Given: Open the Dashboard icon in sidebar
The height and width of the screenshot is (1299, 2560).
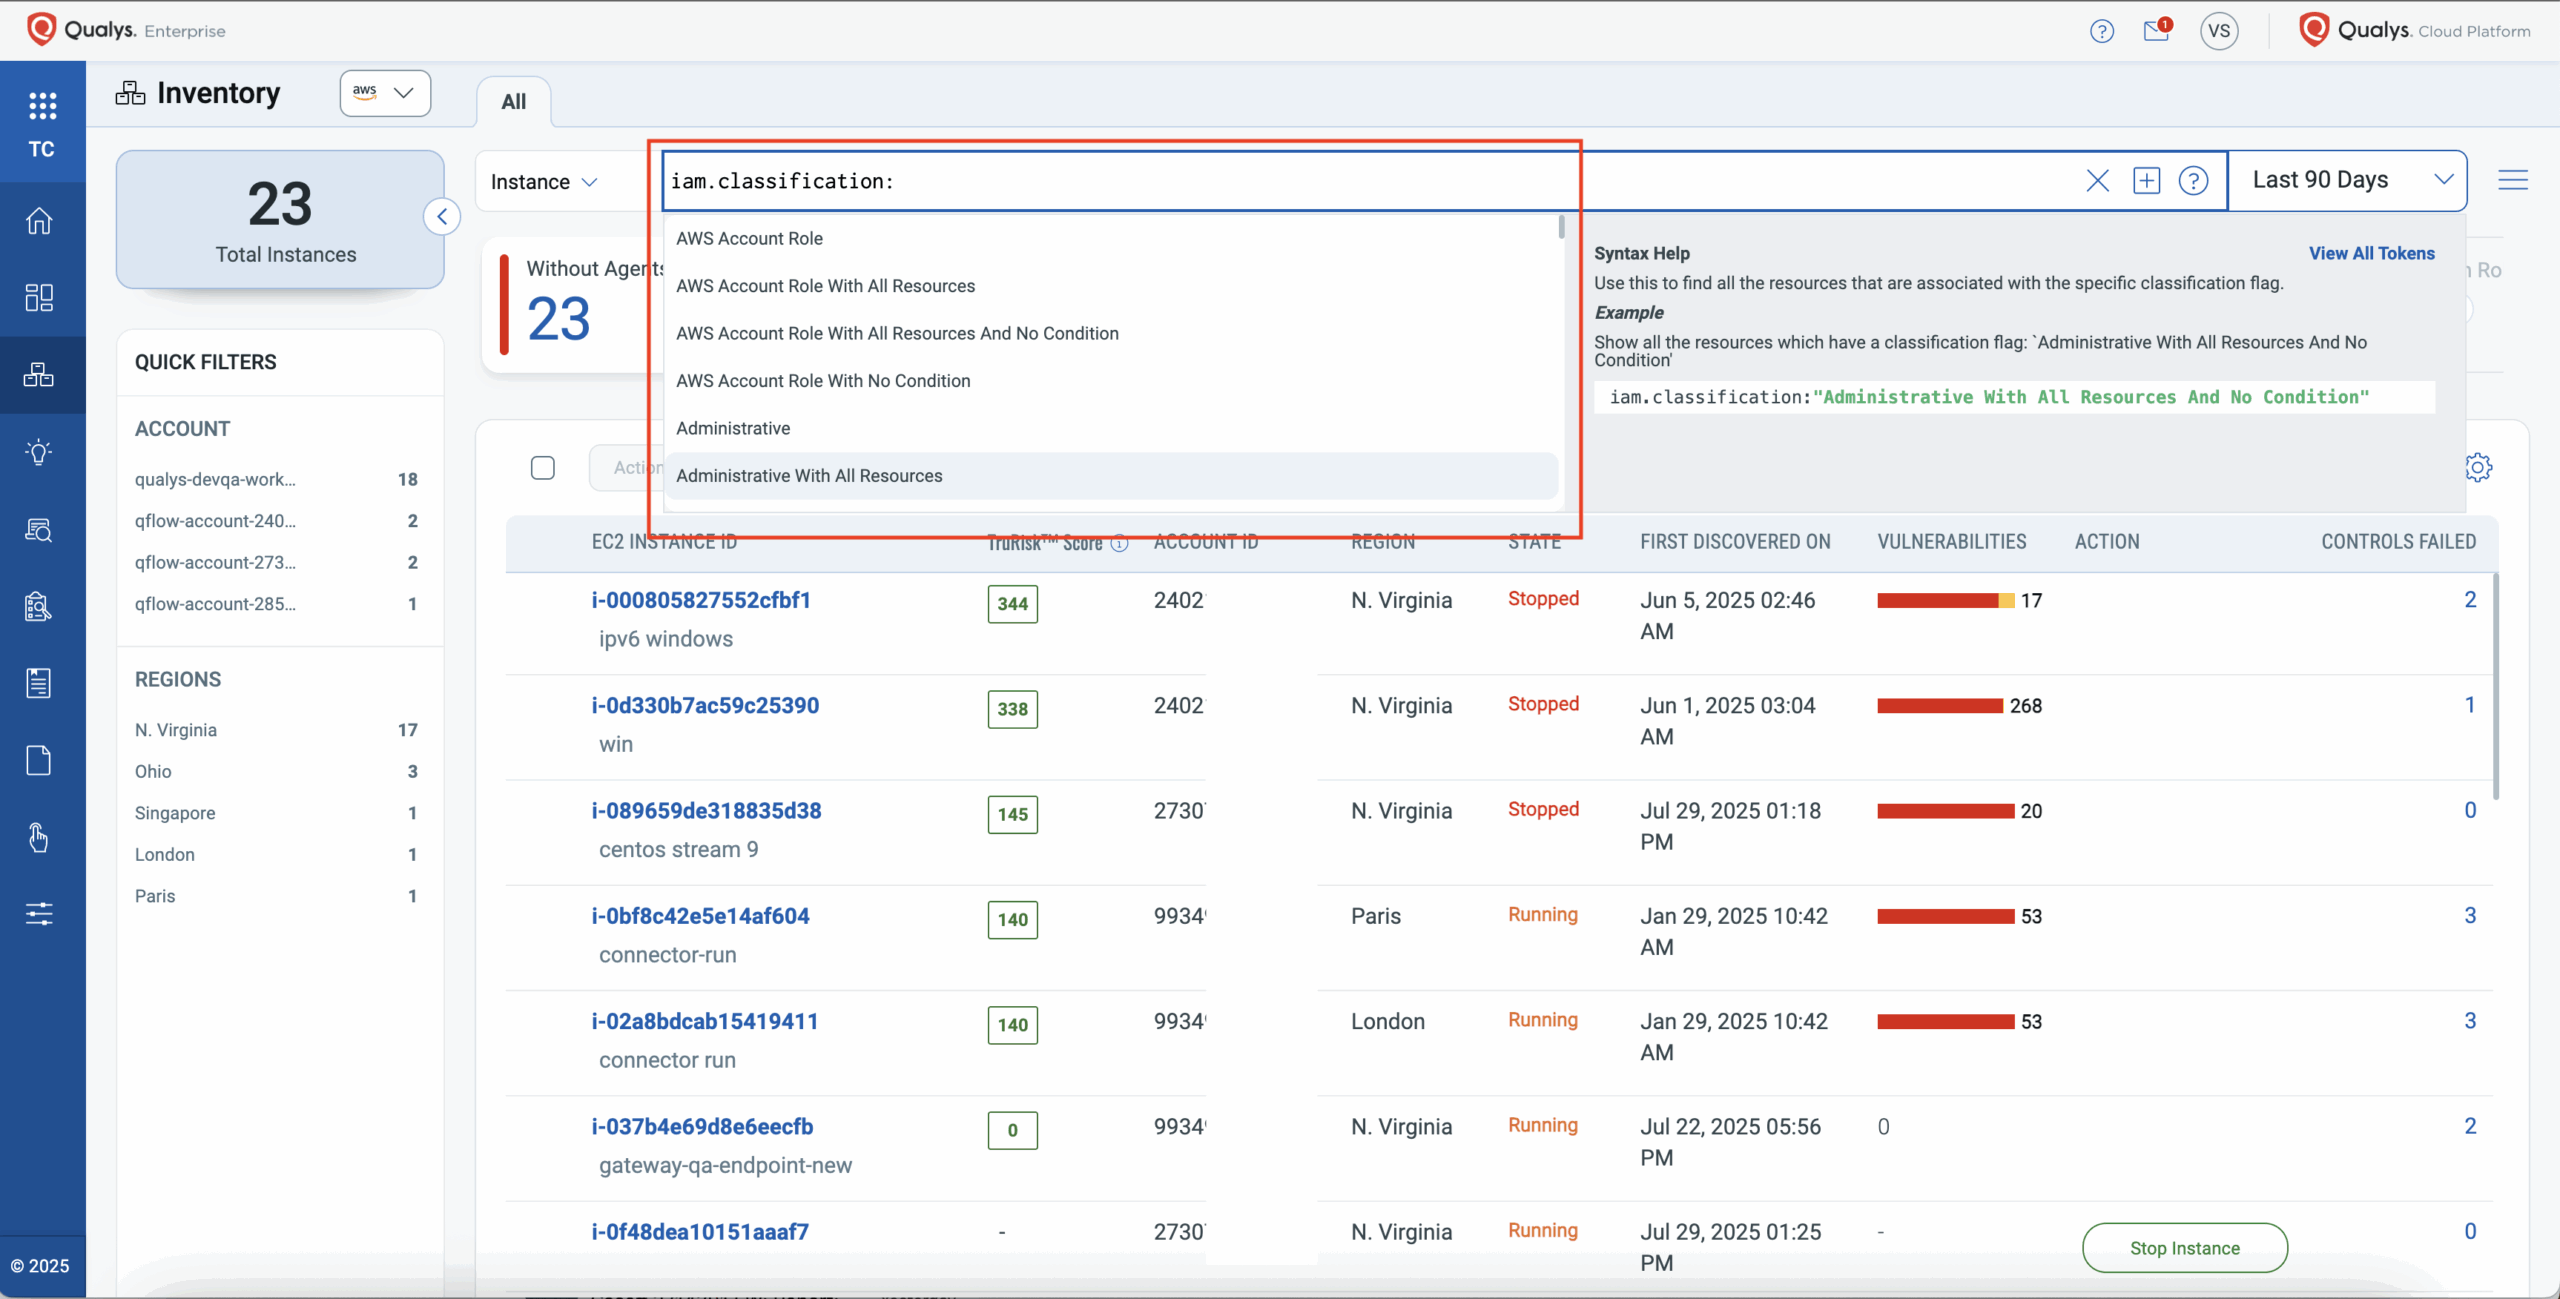Looking at the screenshot, I should 39,297.
